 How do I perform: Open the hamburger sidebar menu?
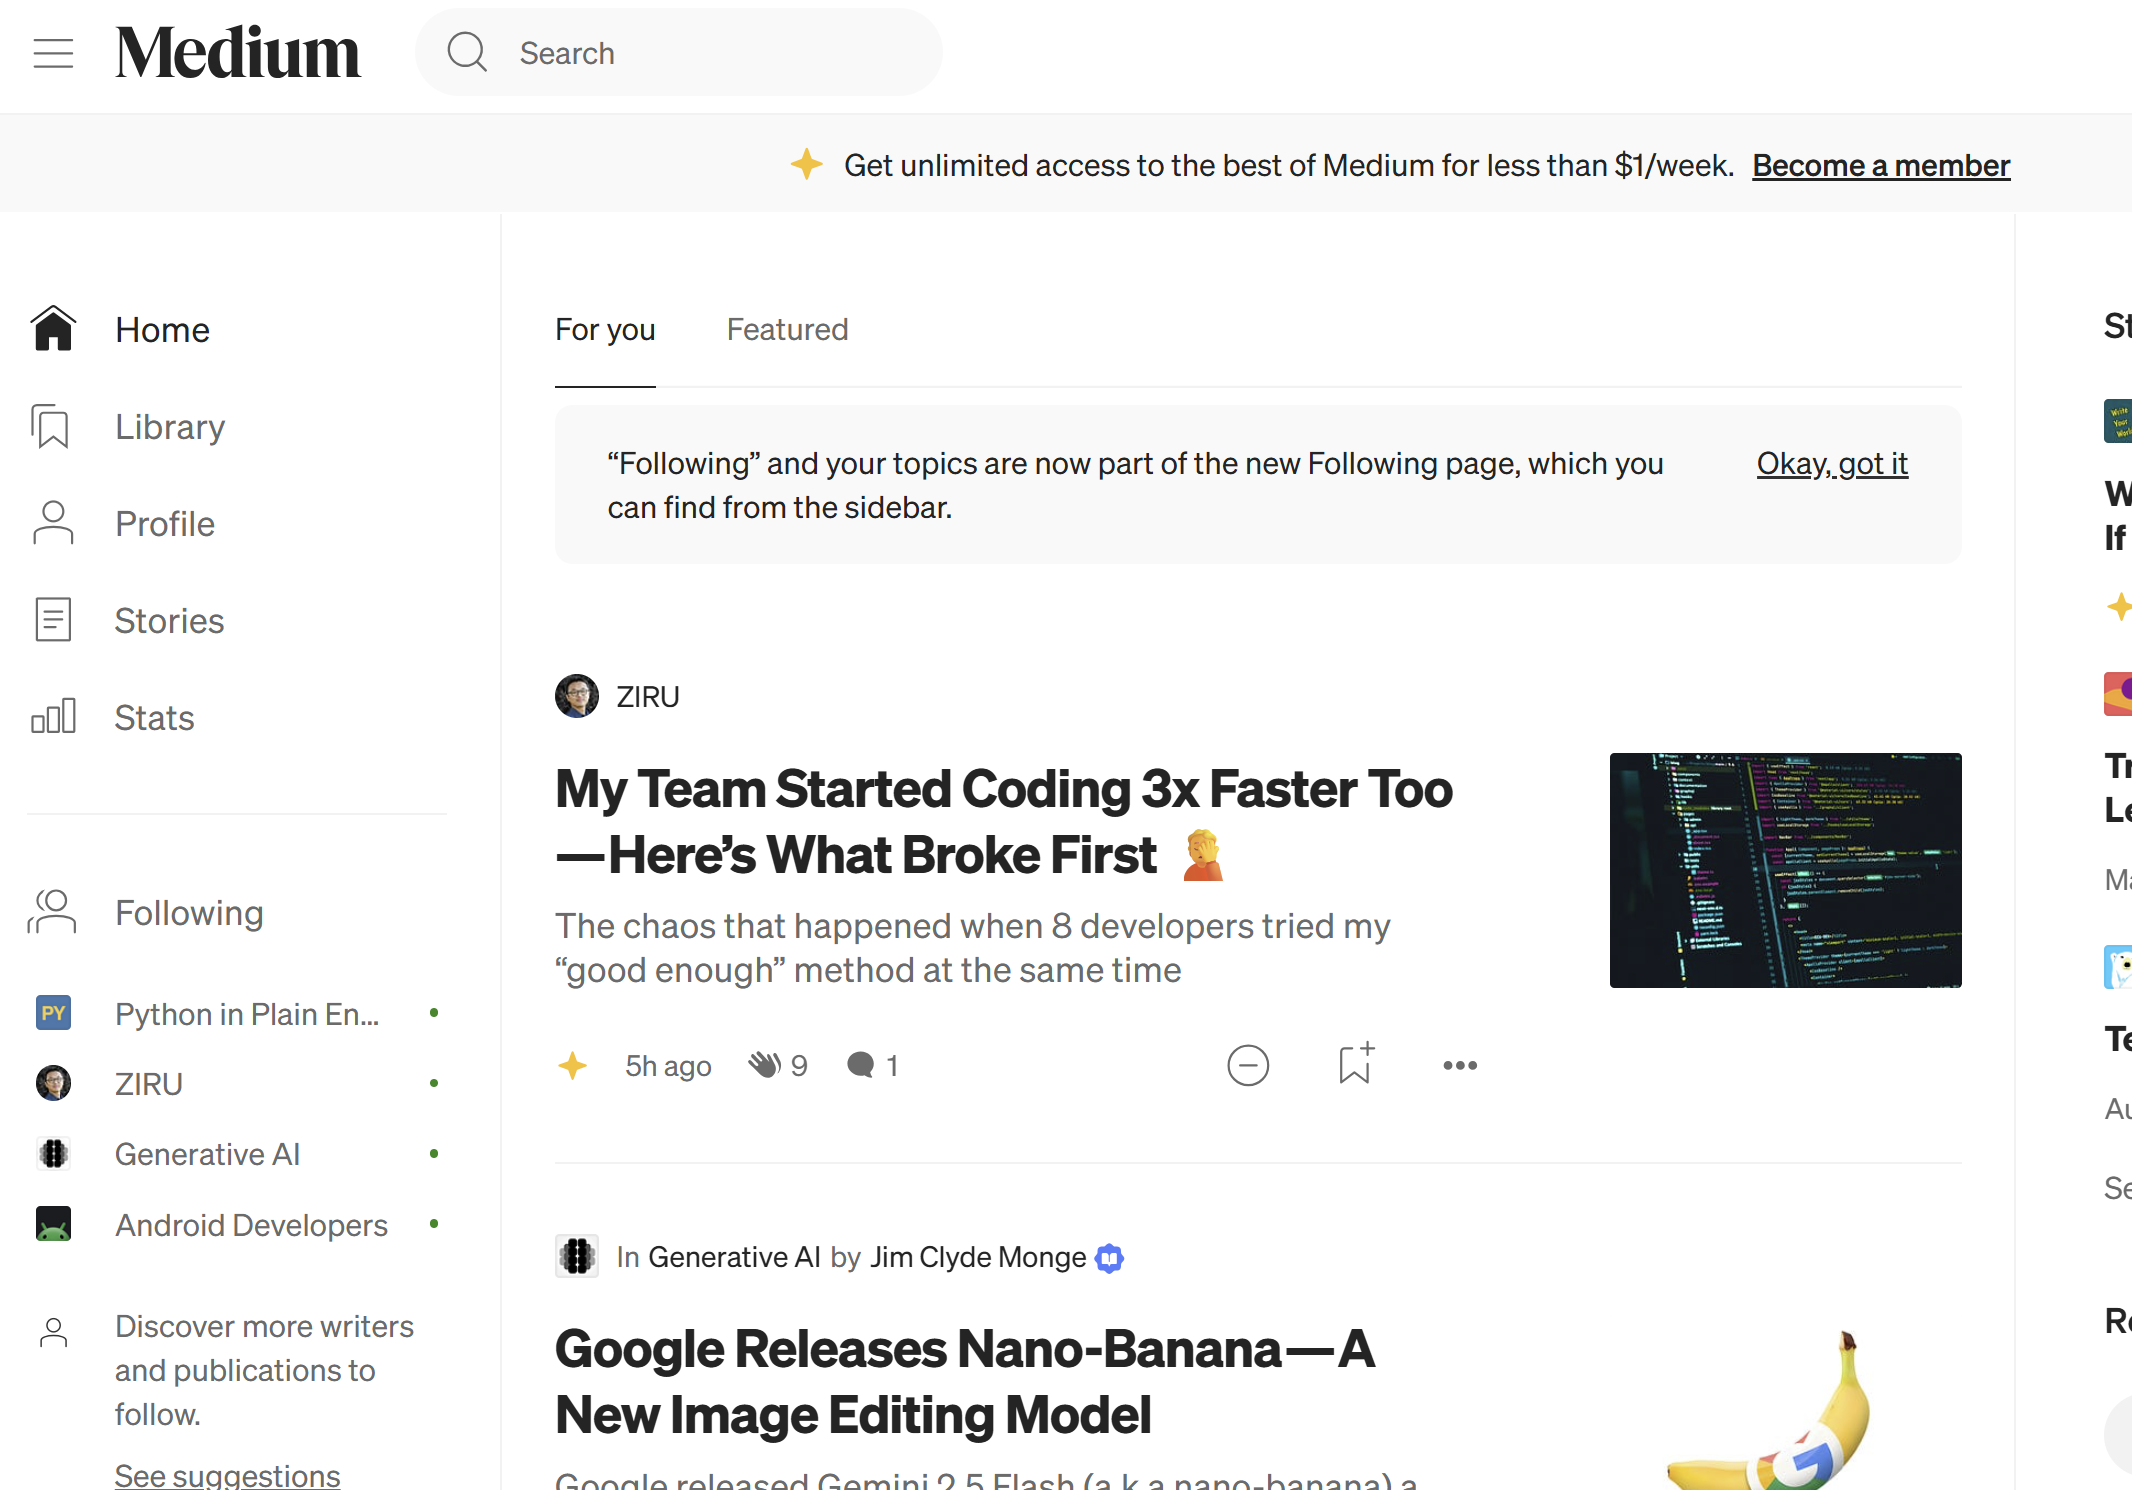[x=53, y=53]
